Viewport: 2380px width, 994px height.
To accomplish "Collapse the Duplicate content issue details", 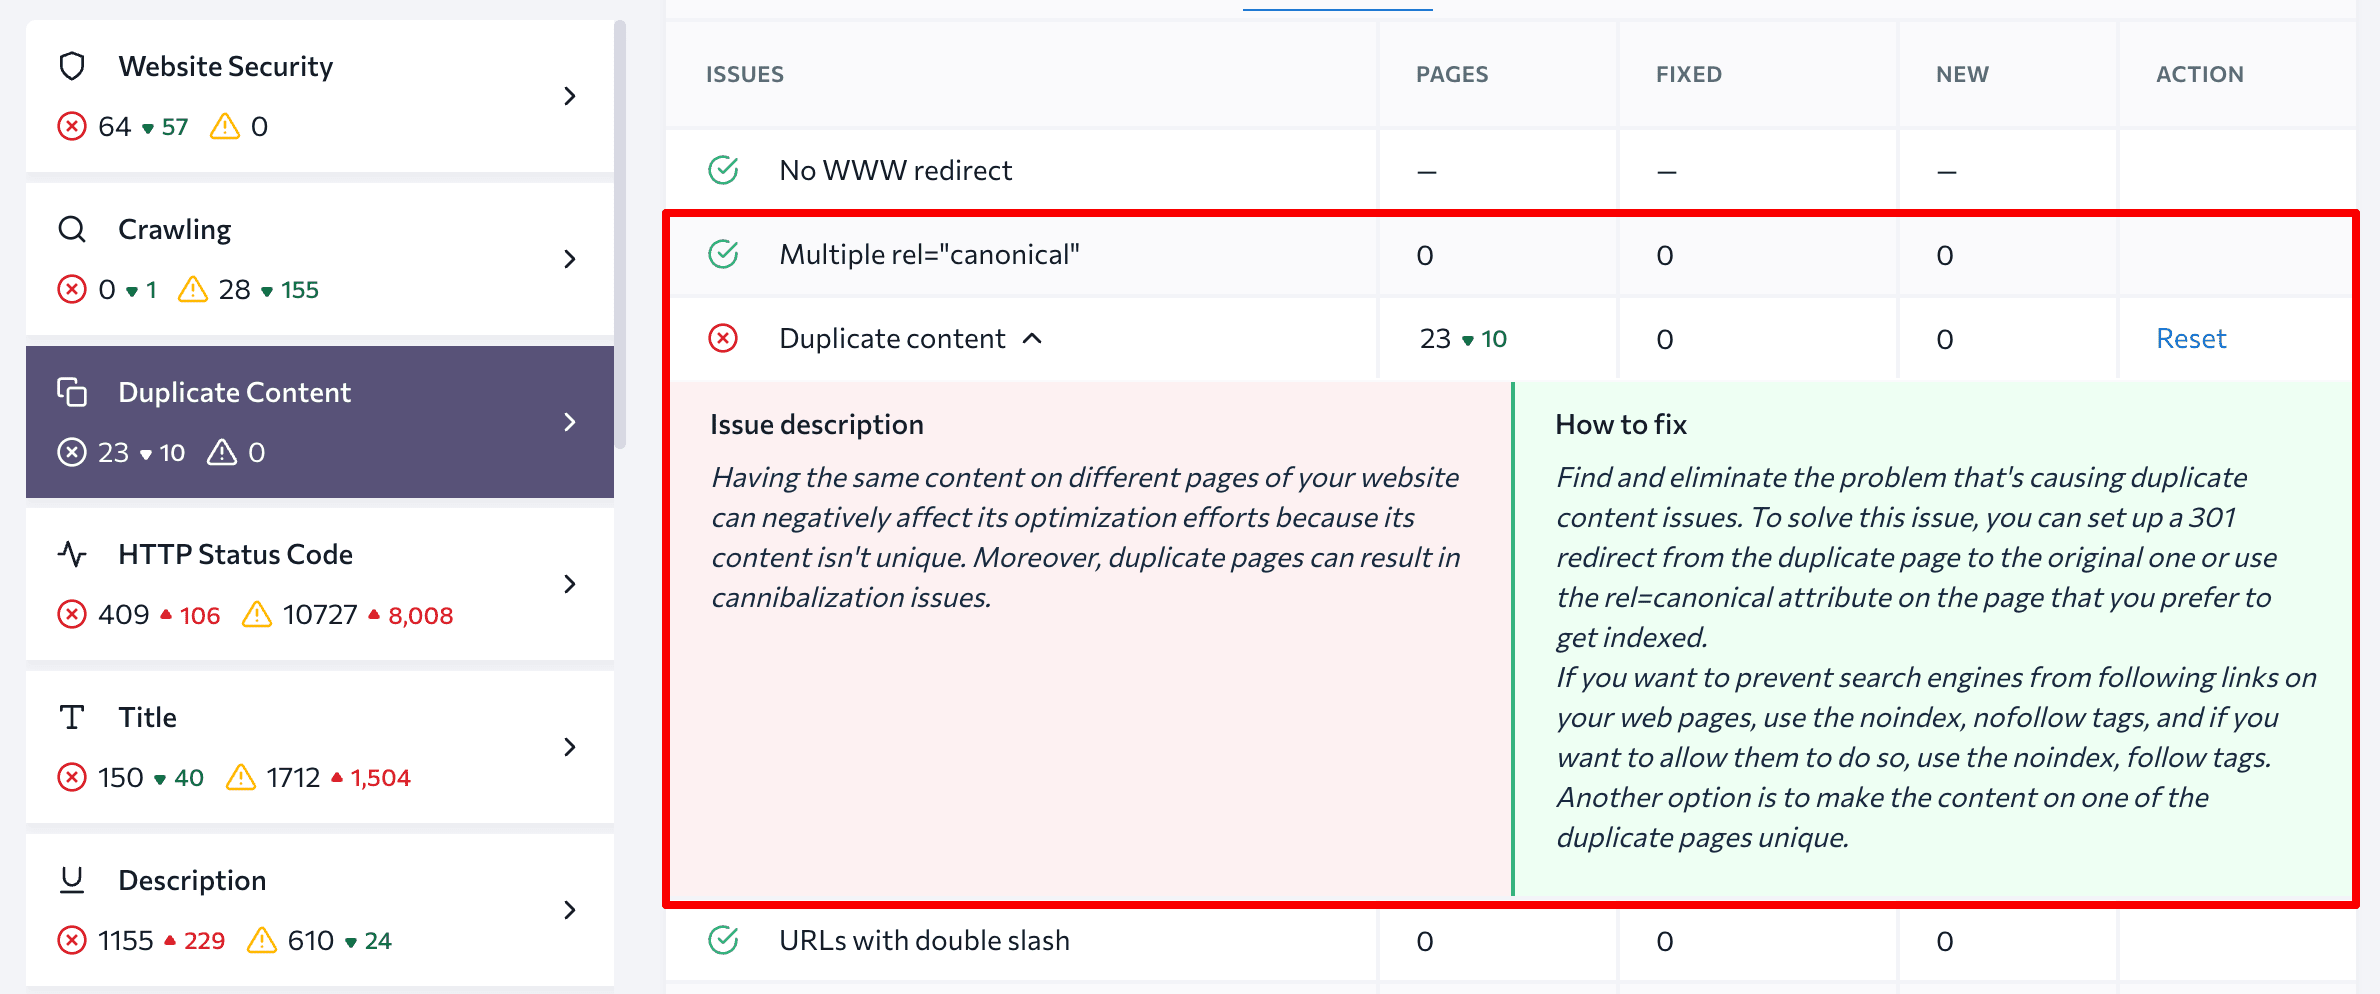I will (1034, 338).
